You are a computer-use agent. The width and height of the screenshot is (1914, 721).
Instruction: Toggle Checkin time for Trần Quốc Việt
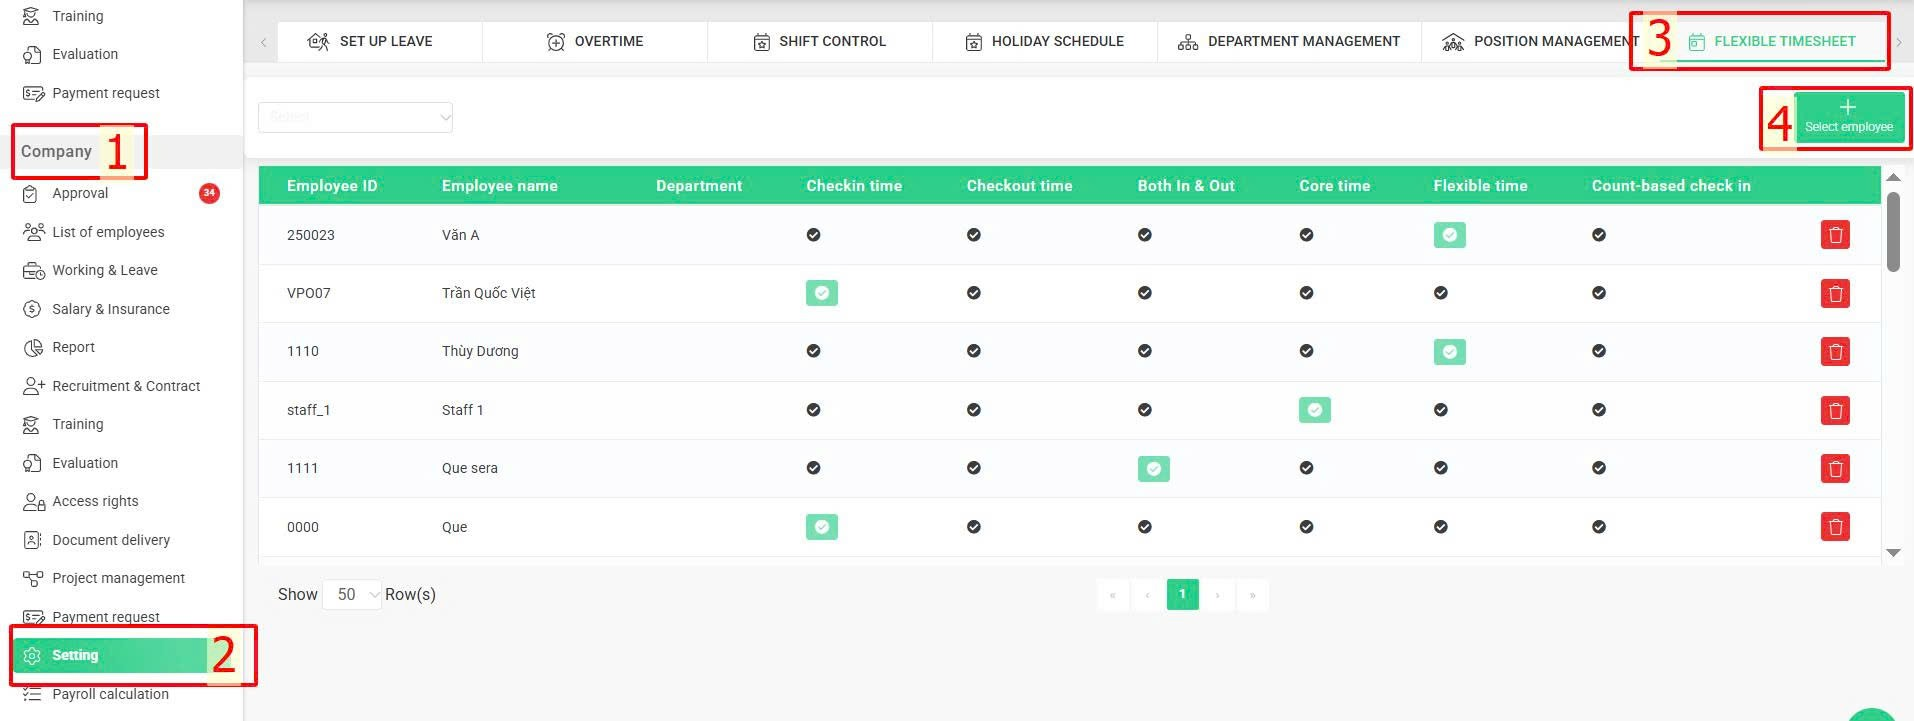point(822,293)
